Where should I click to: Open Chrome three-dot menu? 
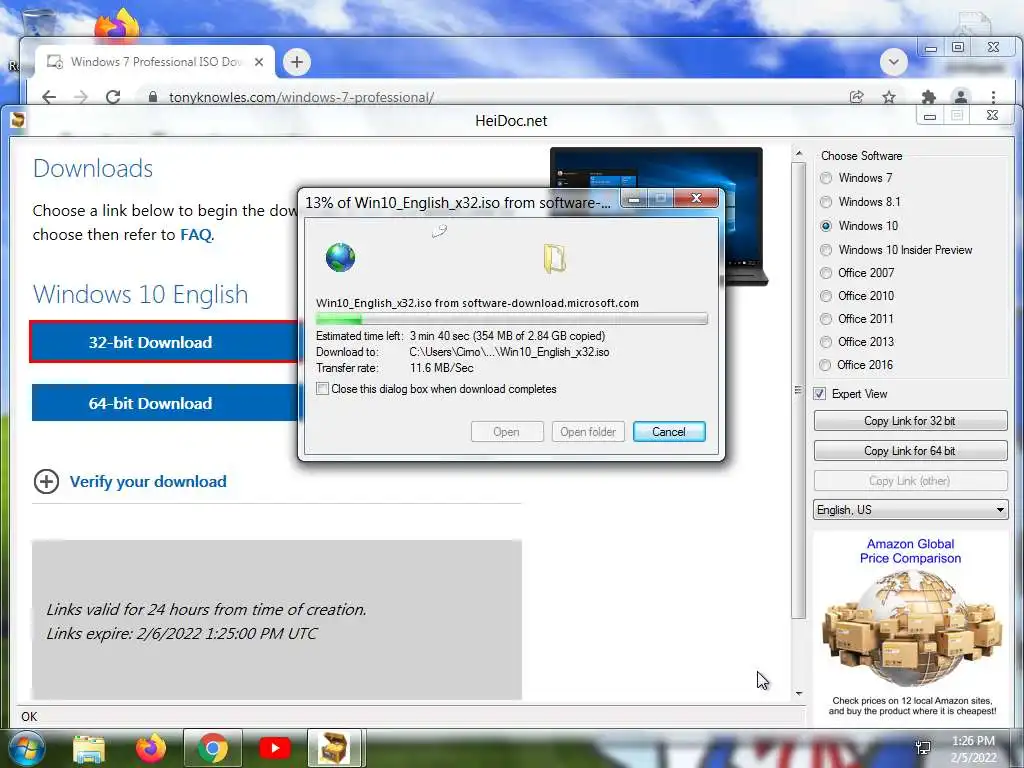(x=993, y=97)
